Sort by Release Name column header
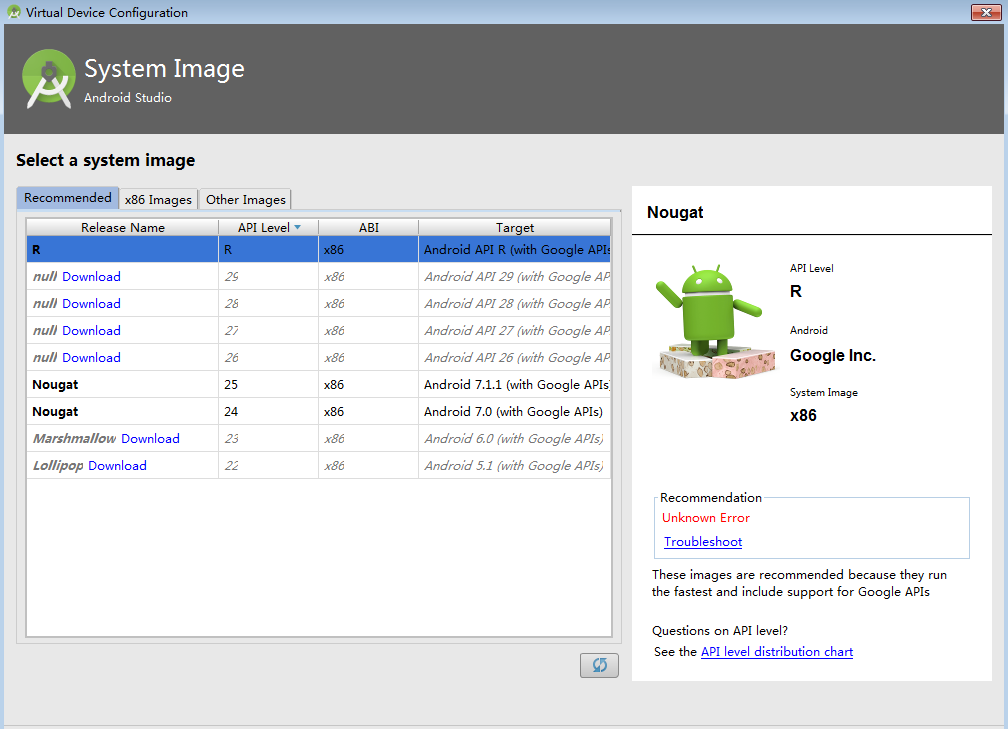The height and width of the screenshot is (729, 1008). click(x=123, y=228)
